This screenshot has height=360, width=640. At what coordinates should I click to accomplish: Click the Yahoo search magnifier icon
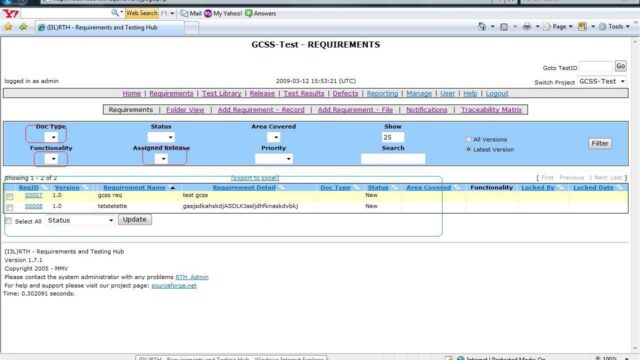click(x=115, y=13)
